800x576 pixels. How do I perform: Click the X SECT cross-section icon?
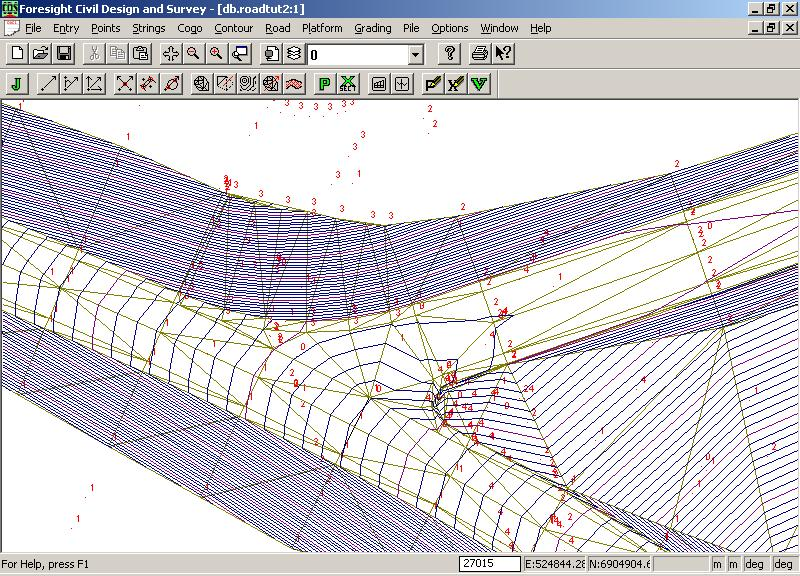(x=348, y=84)
